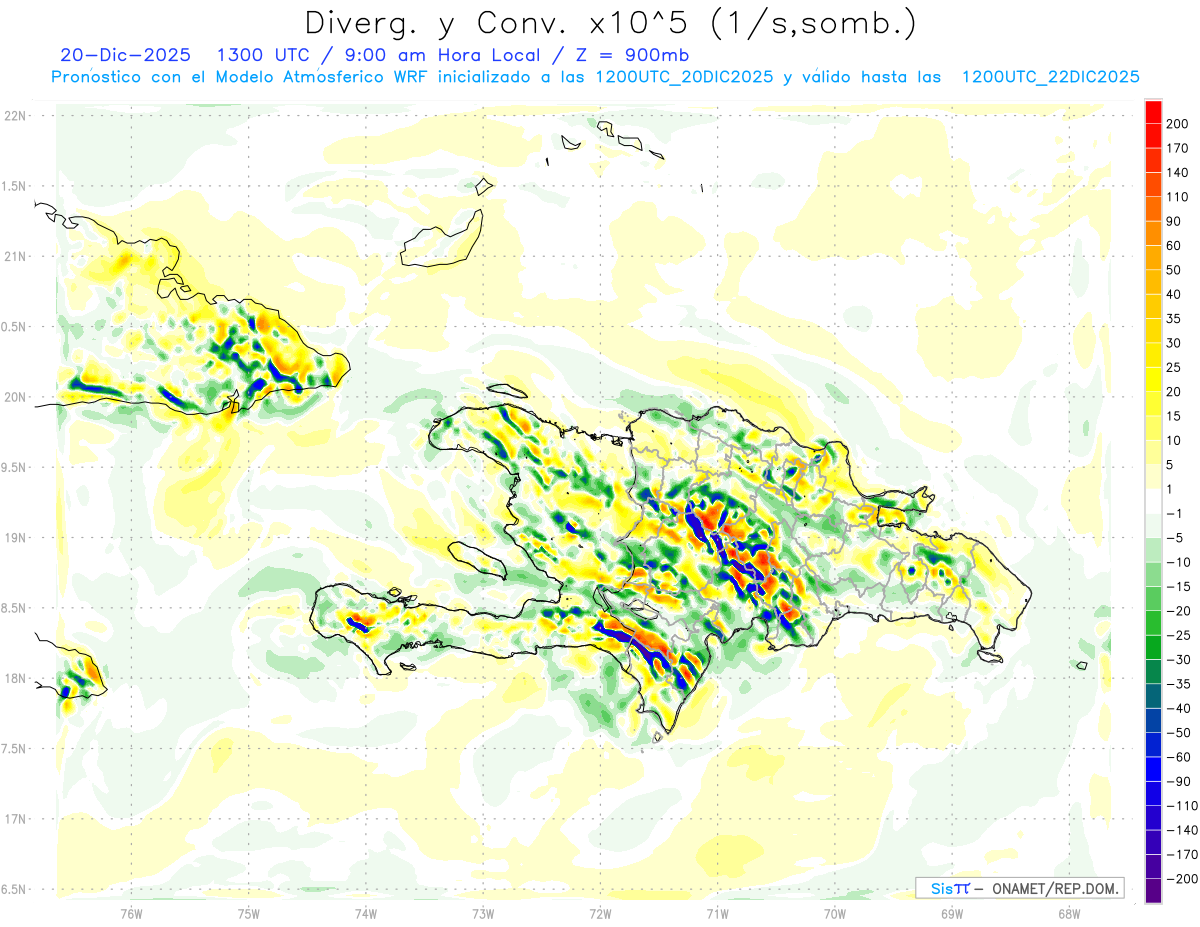The image size is (1200, 927).
Task: Select the date text '20-Dic-2025'
Action: pos(128,55)
